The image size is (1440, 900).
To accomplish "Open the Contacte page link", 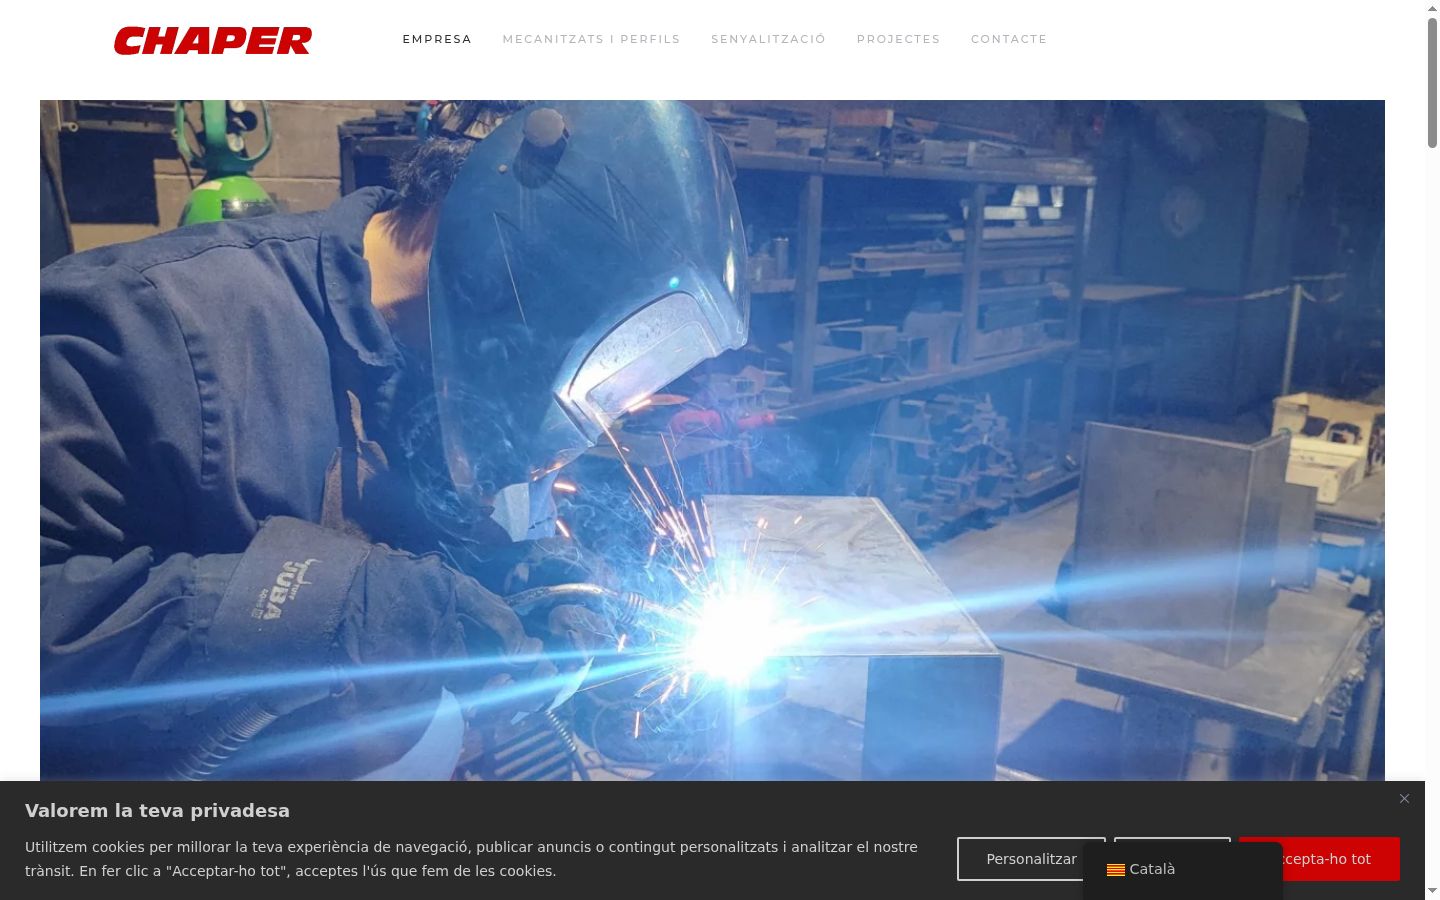I will click(x=1009, y=39).
